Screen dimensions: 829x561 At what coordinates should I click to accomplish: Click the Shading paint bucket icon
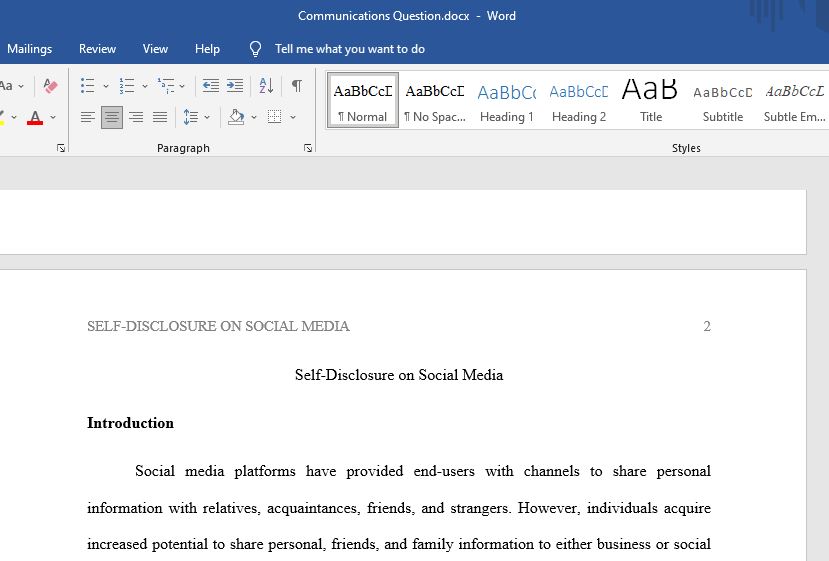click(236, 117)
